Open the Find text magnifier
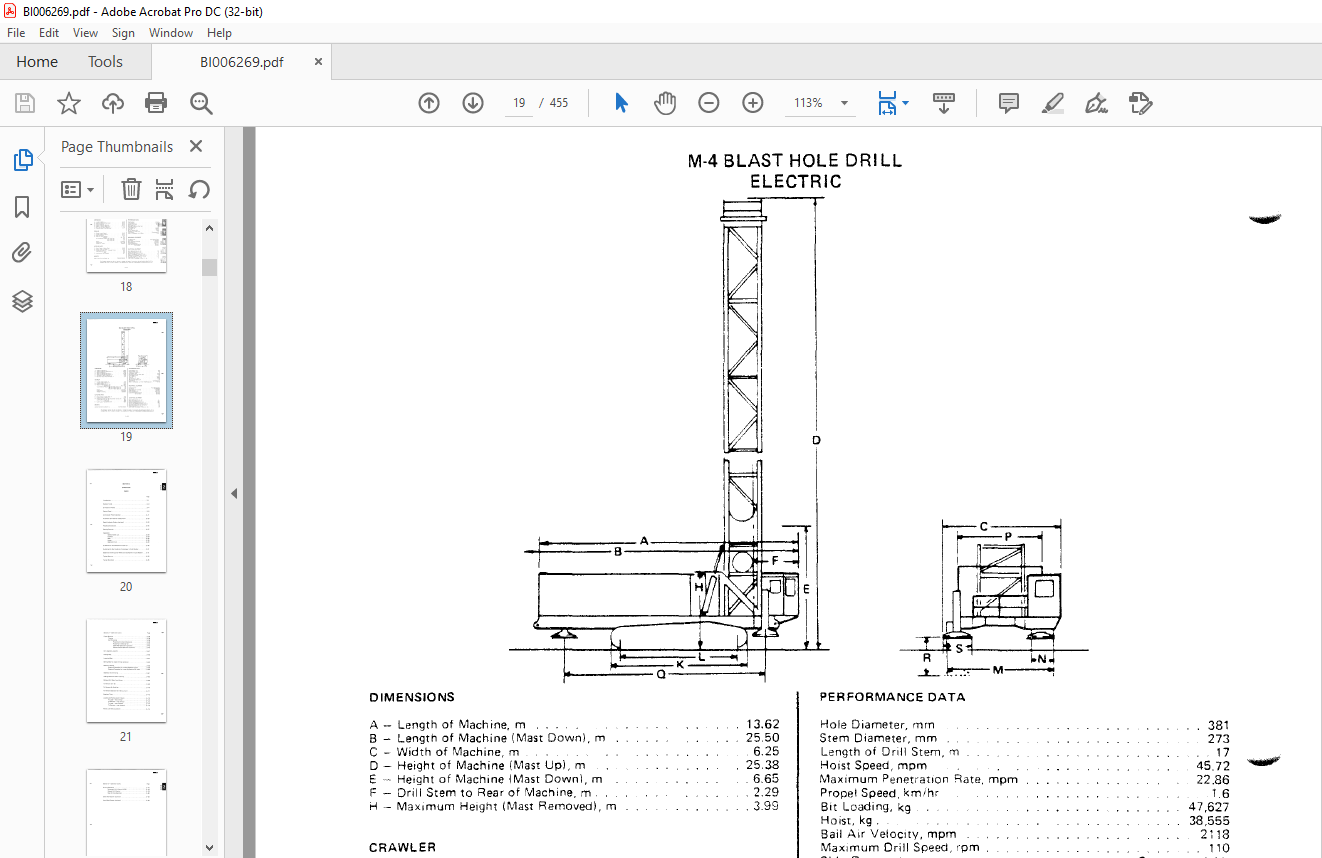 click(x=201, y=103)
